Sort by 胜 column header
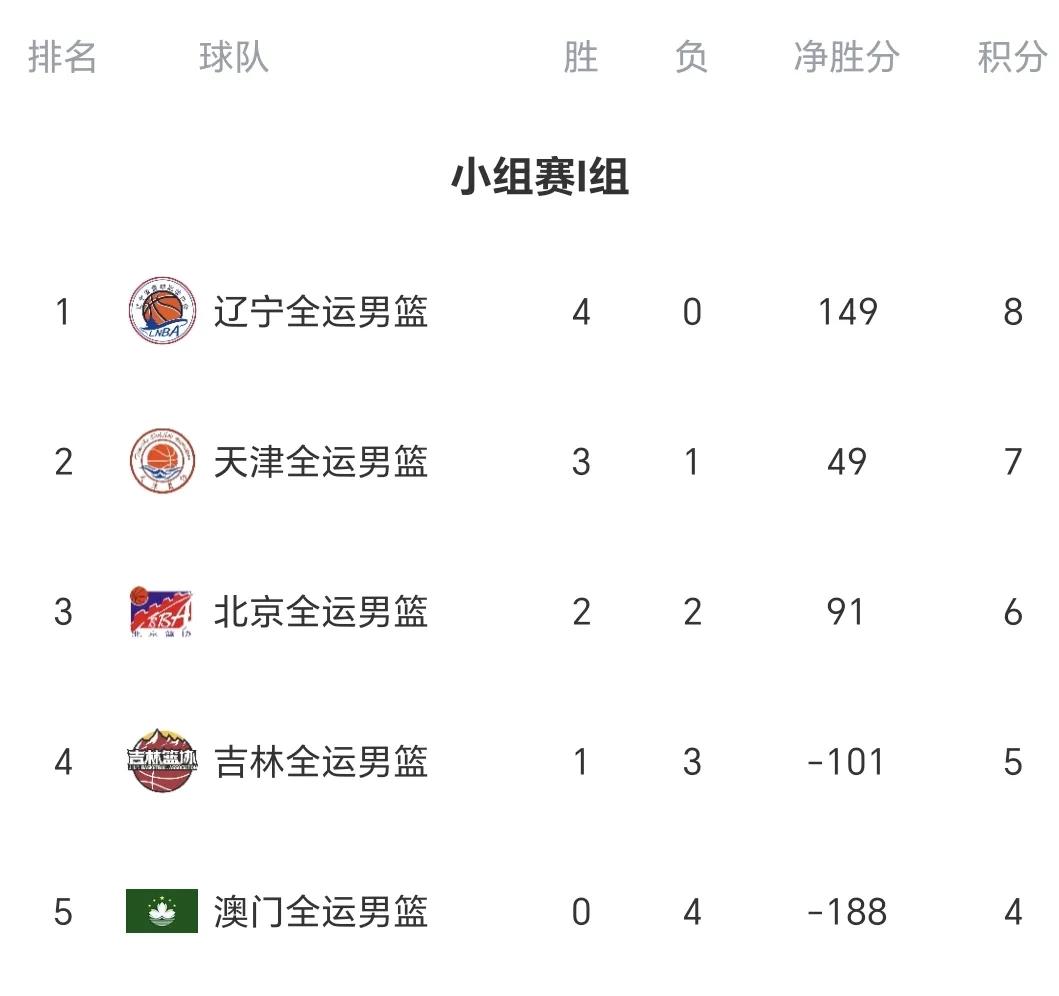The width and height of the screenshot is (1059, 996). tap(580, 57)
